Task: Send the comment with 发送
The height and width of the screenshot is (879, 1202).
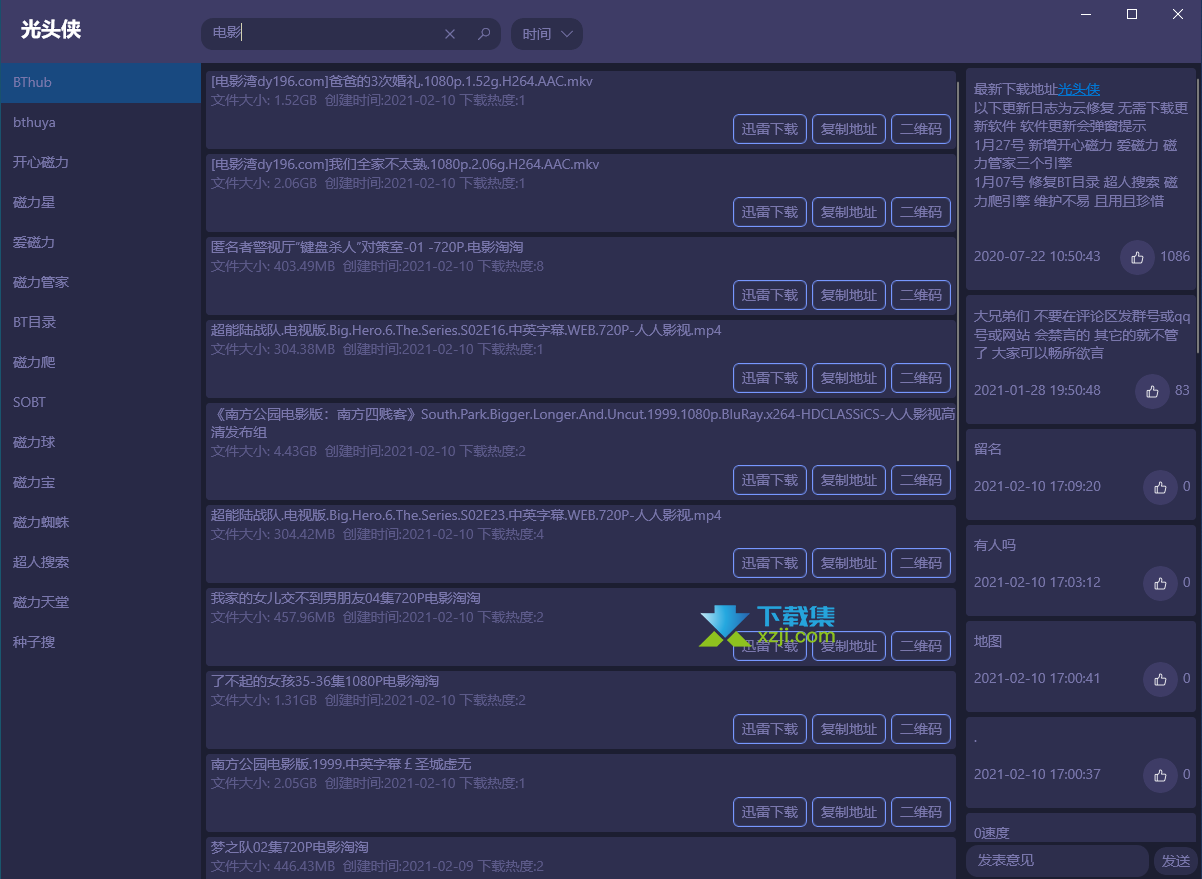Action: [x=1175, y=861]
